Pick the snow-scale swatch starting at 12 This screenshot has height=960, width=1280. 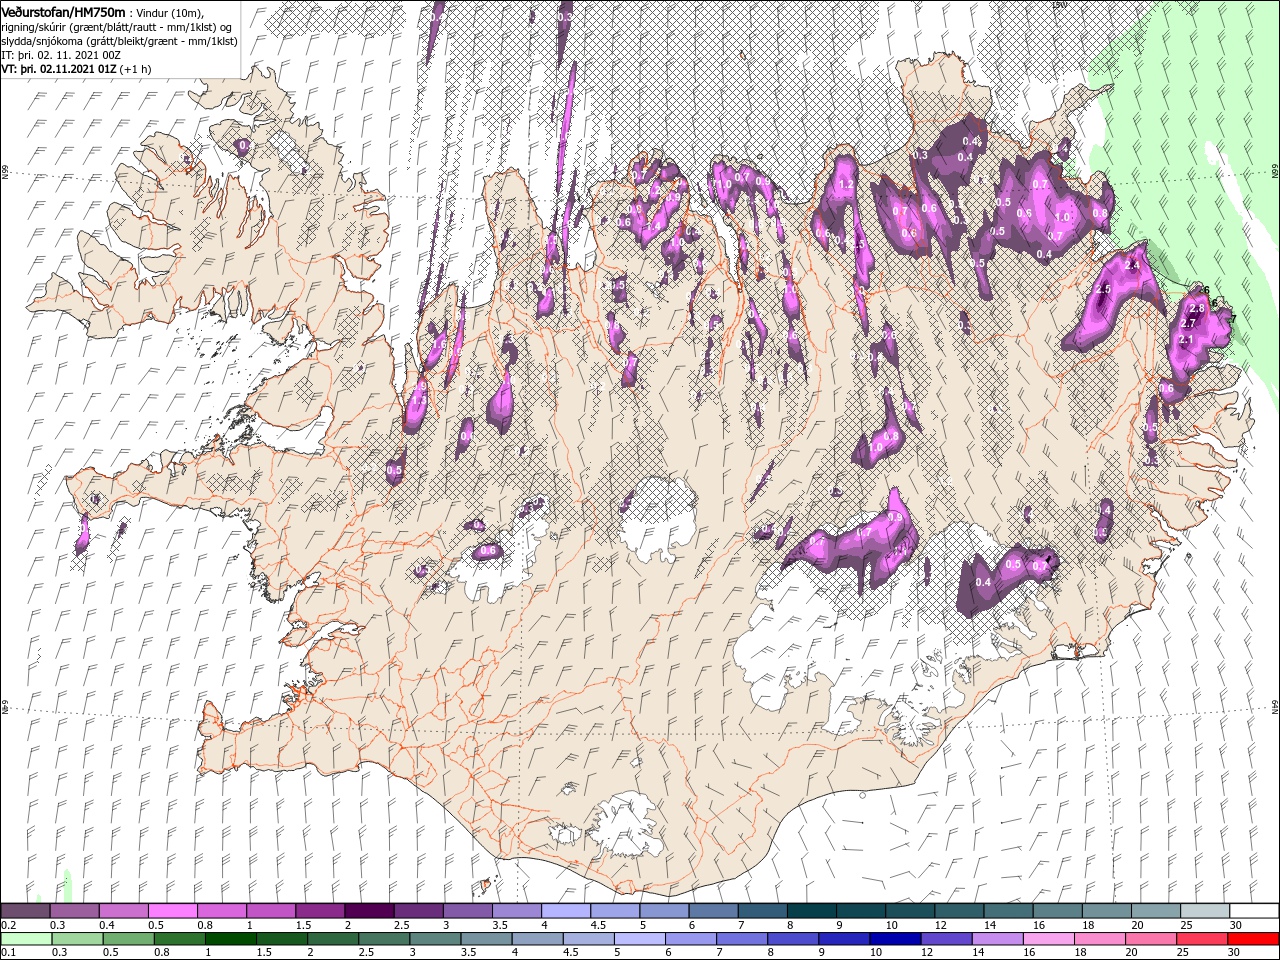[x=958, y=911]
